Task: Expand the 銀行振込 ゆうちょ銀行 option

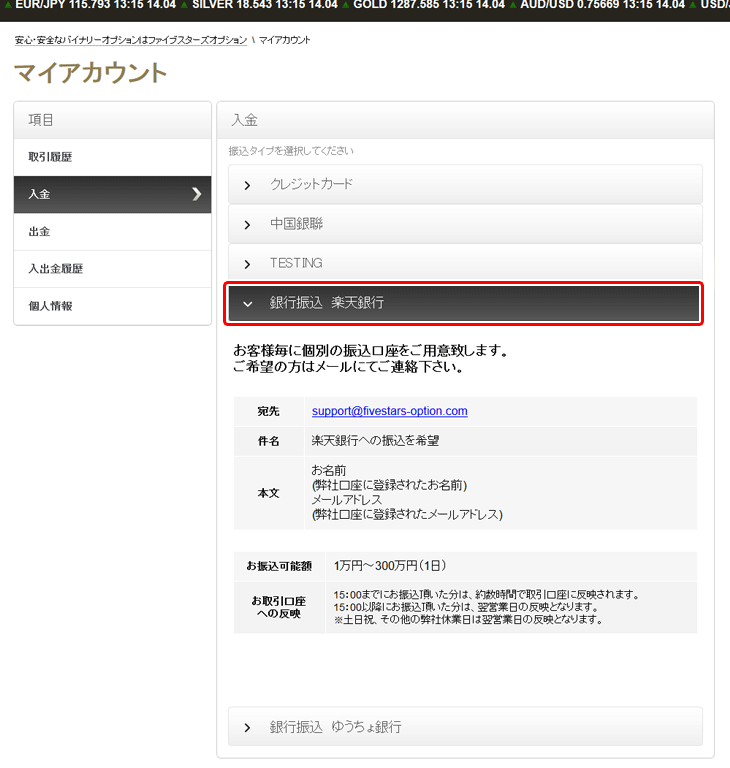Action: pyautogui.click(x=465, y=727)
